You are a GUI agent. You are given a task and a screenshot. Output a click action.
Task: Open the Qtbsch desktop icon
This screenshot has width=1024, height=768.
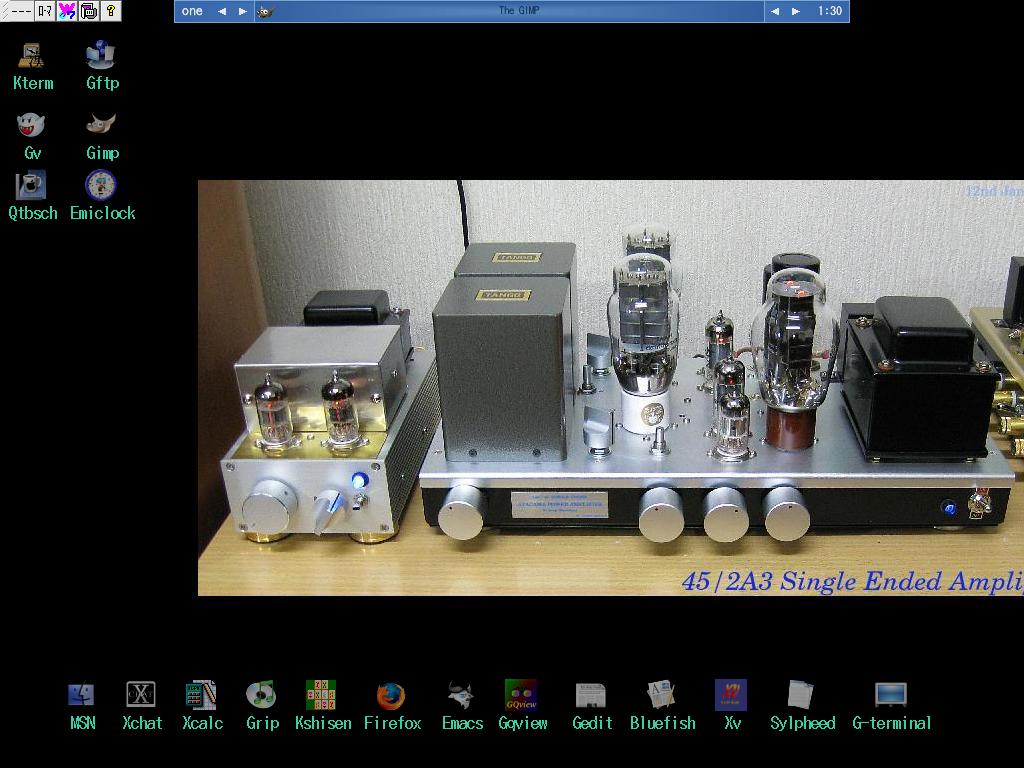[31, 186]
